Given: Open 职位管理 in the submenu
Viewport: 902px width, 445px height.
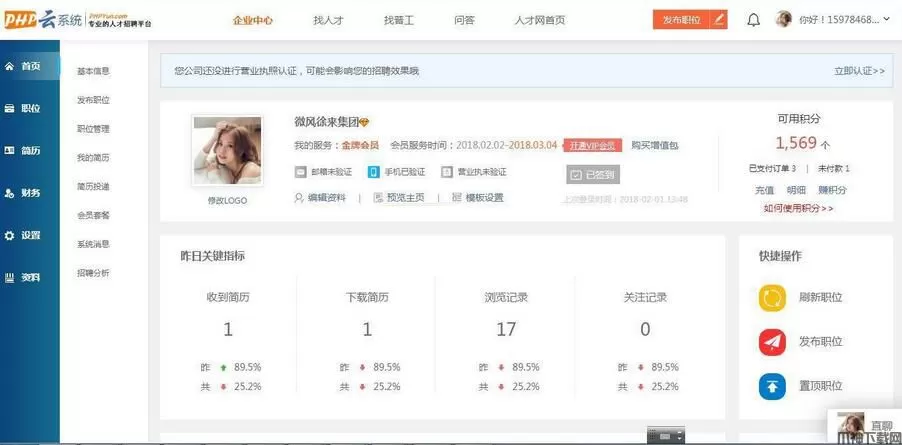Looking at the screenshot, I should (x=93, y=129).
